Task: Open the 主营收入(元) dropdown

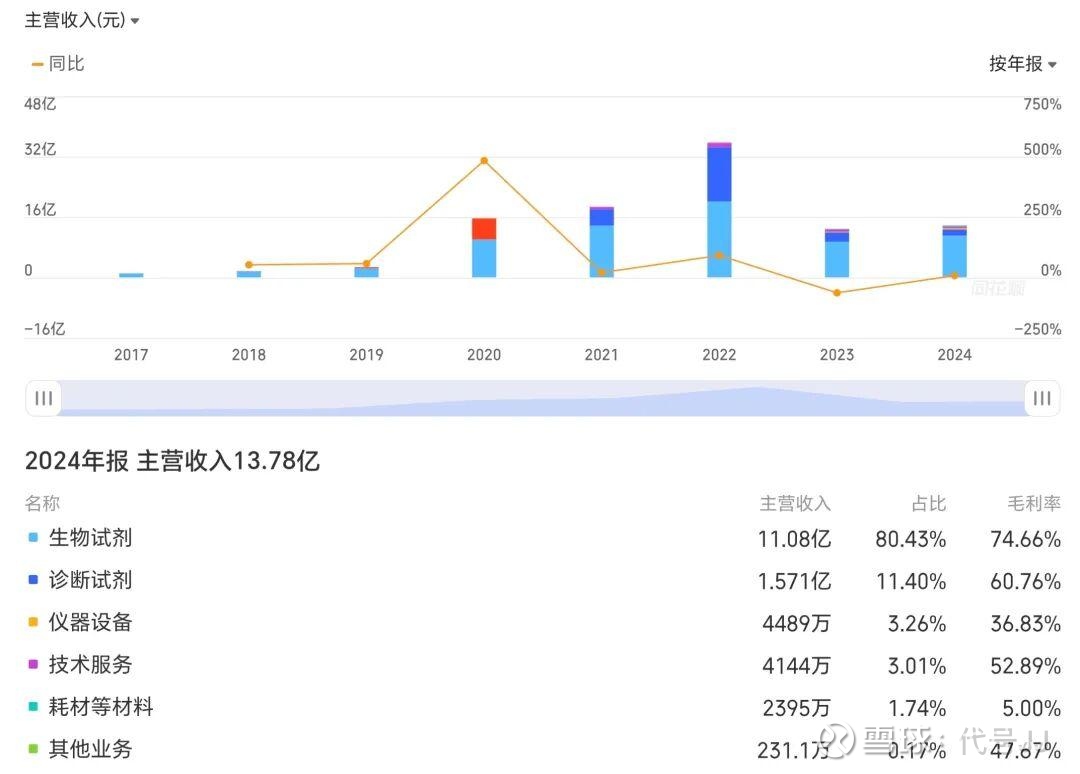Action: click(x=82, y=20)
